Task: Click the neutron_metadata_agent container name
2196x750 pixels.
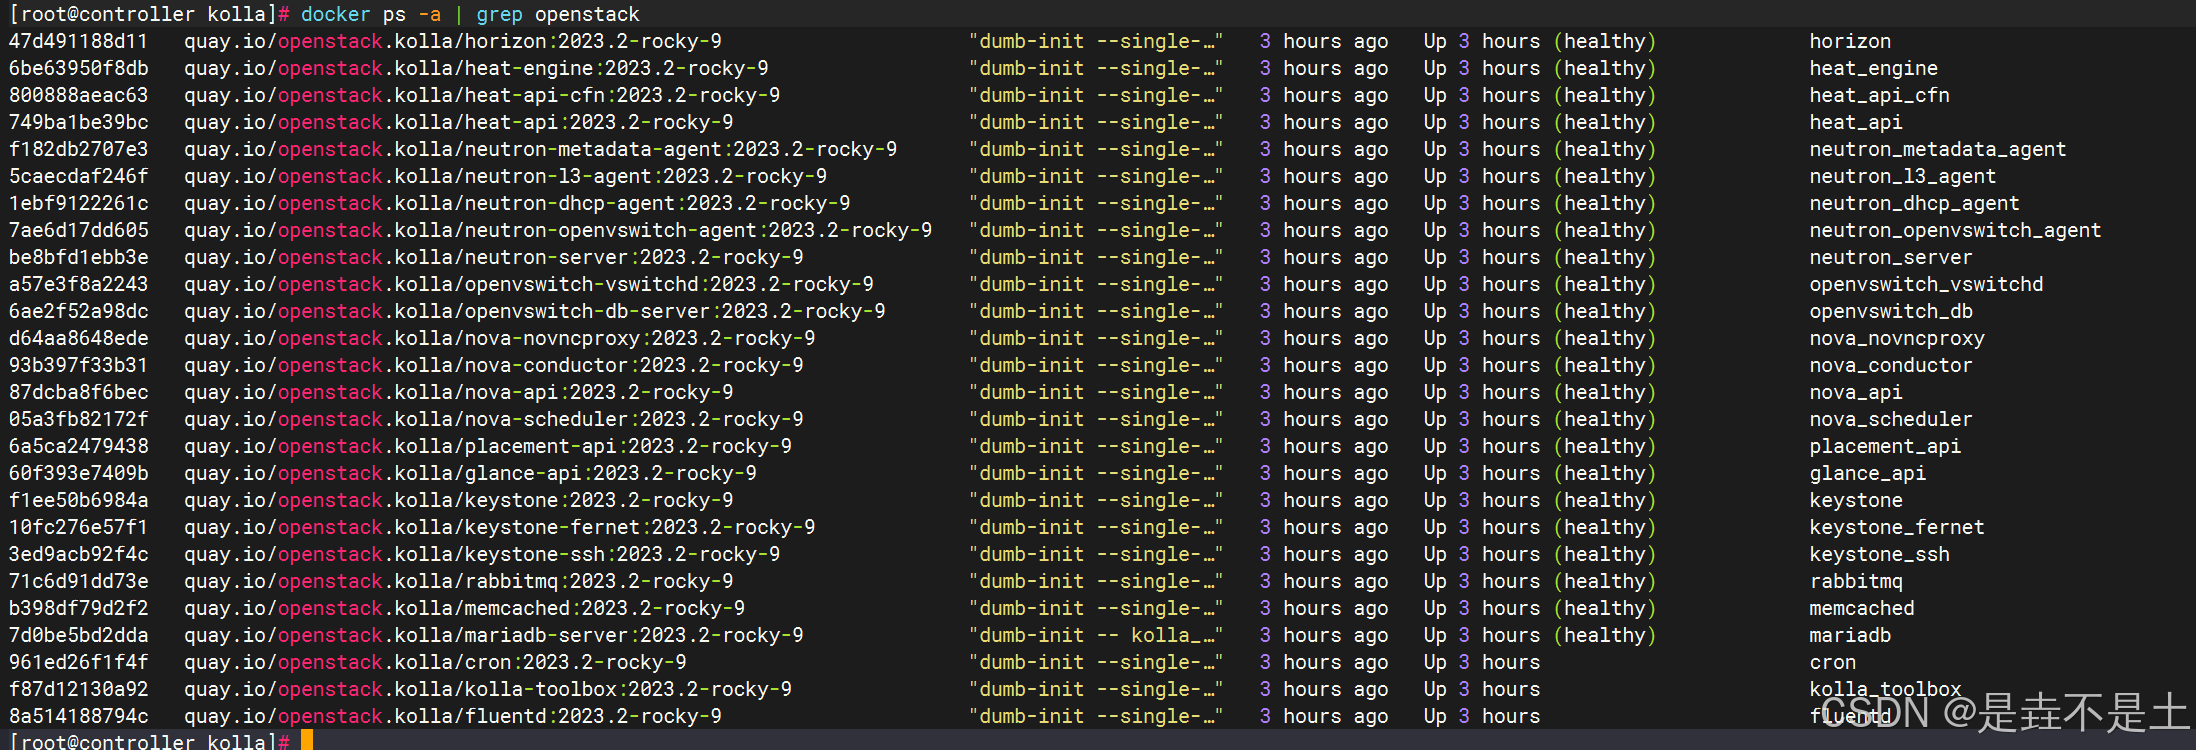Action: tap(1938, 149)
